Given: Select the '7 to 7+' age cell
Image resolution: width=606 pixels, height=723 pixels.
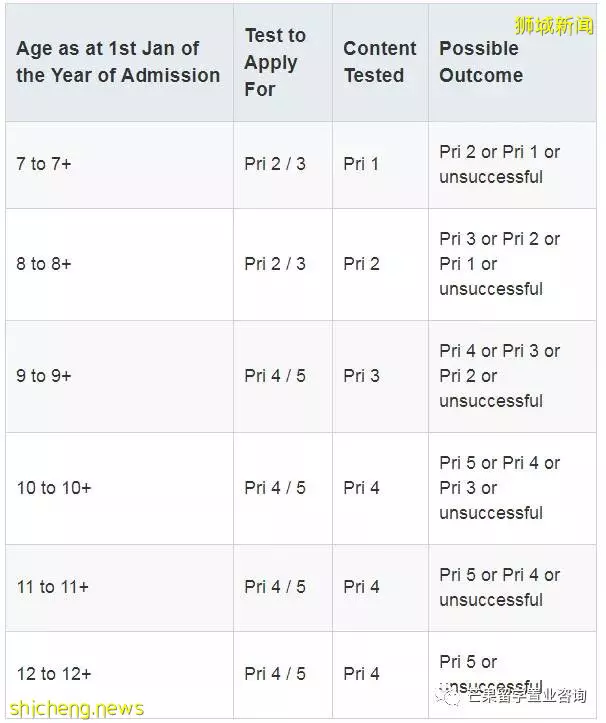Looking at the screenshot, I should 119,165.
